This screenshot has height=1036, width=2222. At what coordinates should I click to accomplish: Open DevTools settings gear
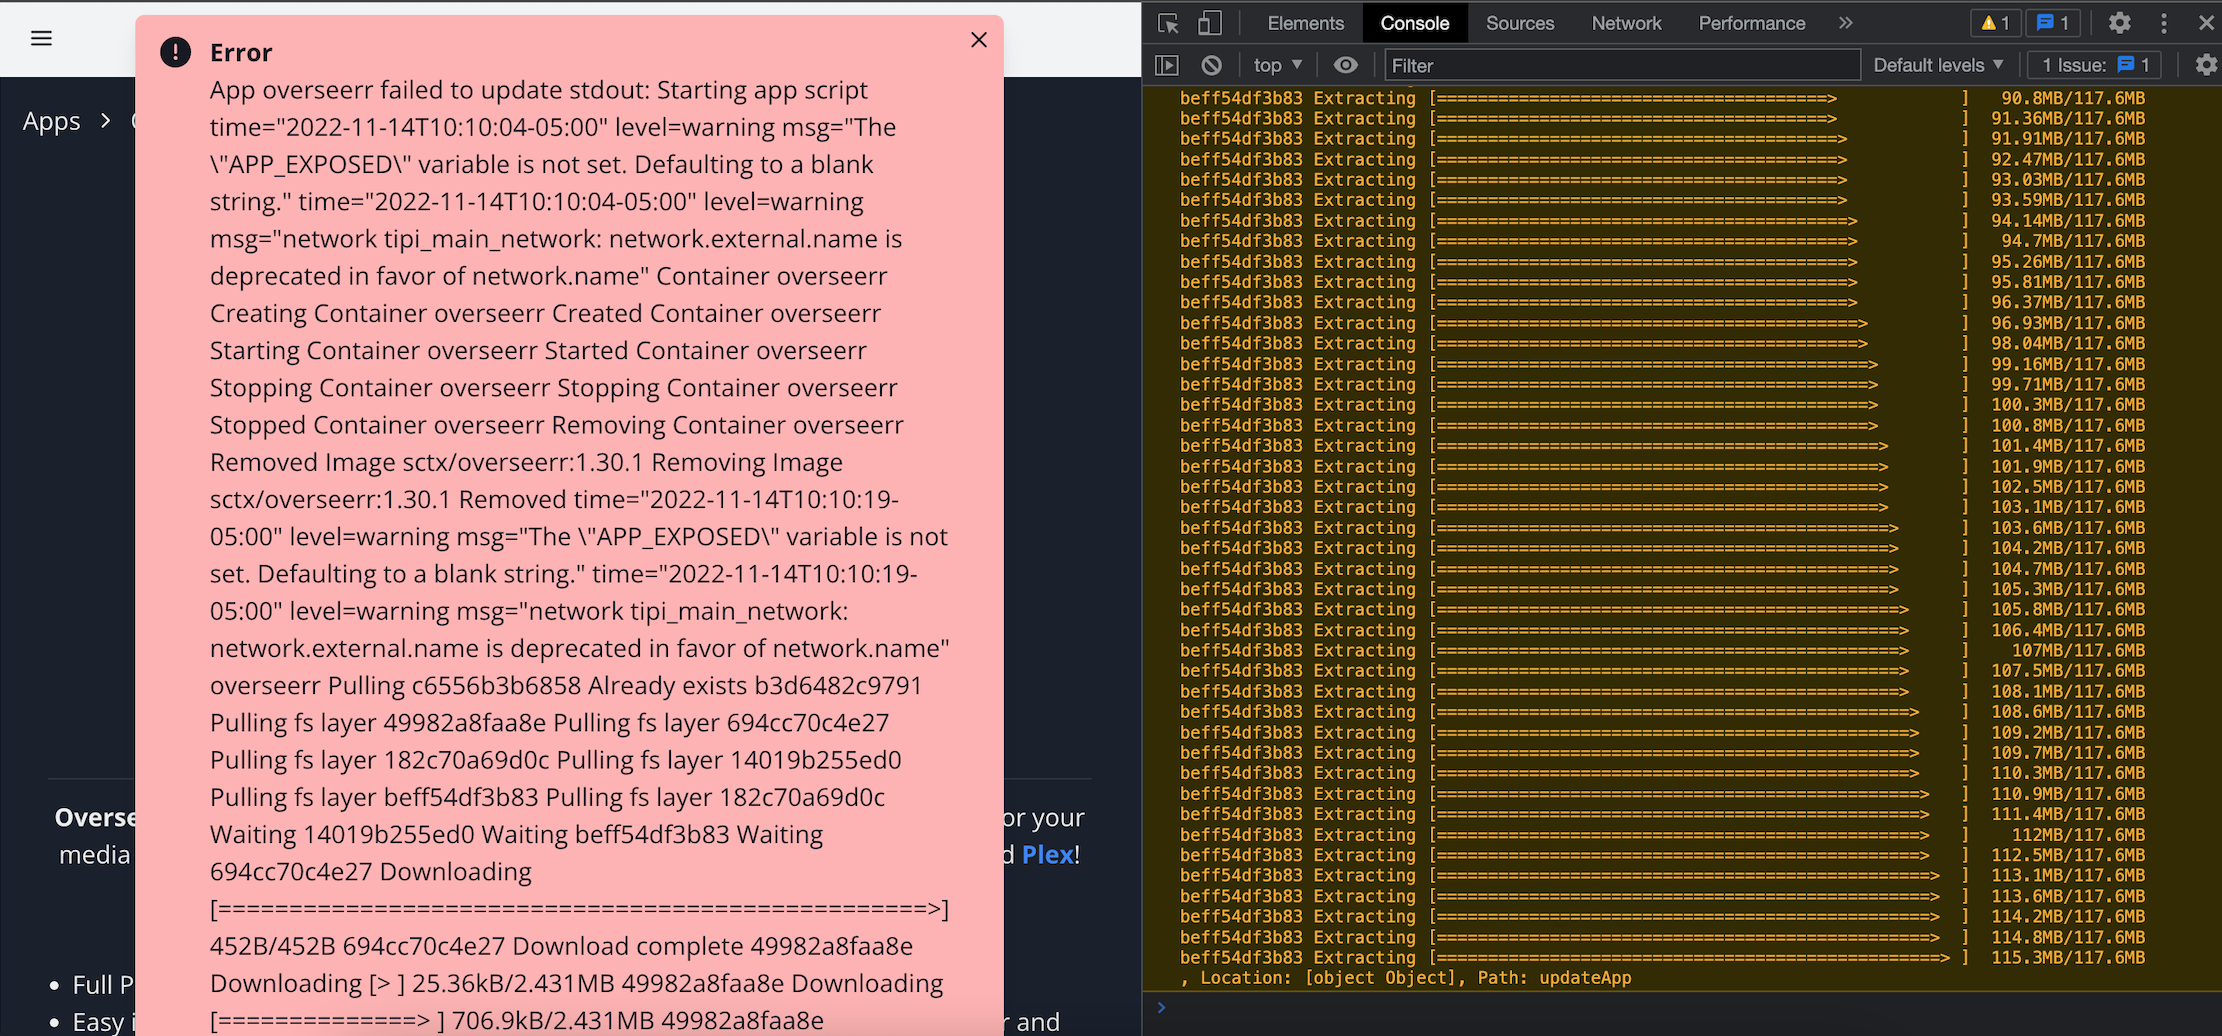click(2119, 22)
